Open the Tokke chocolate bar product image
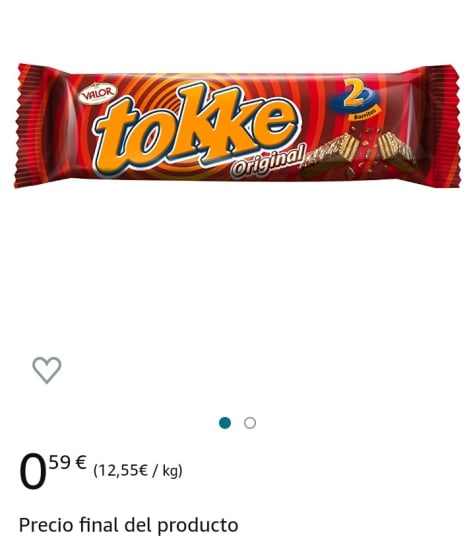 pos(237,126)
